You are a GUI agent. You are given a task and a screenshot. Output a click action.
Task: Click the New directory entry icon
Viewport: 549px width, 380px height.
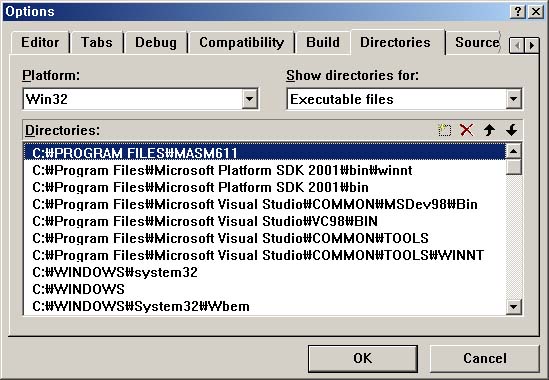[x=444, y=130]
